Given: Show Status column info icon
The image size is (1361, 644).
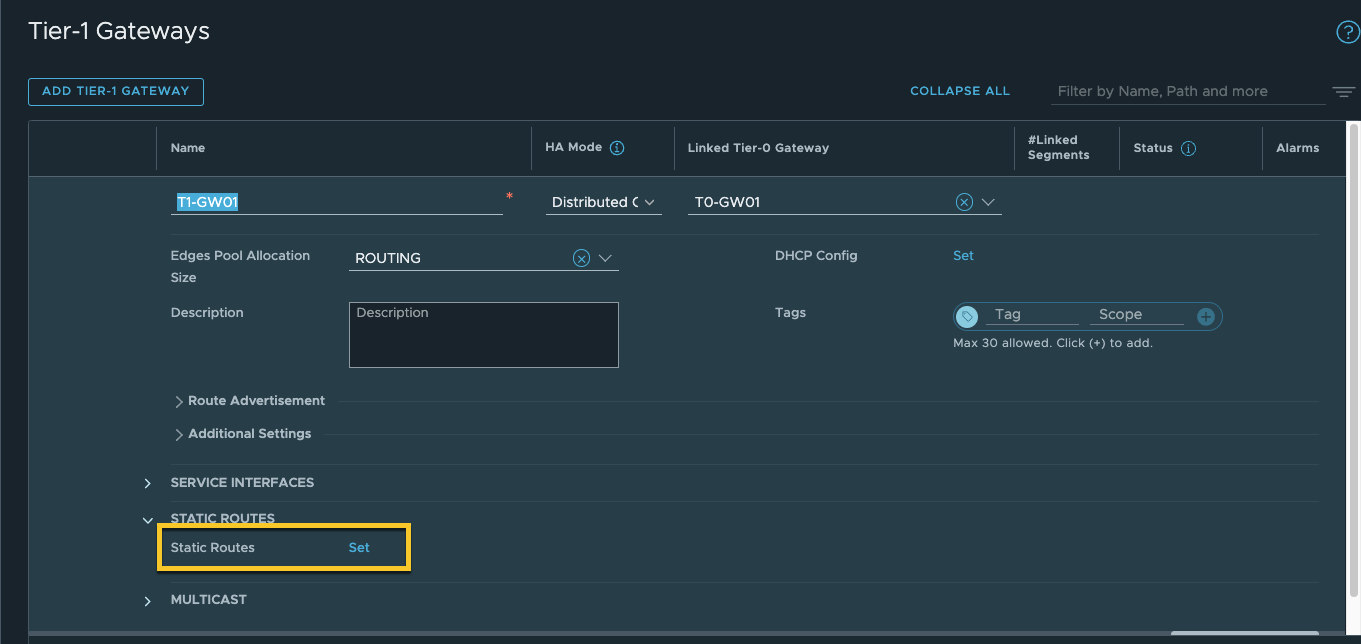Looking at the screenshot, I should (1188, 148).
